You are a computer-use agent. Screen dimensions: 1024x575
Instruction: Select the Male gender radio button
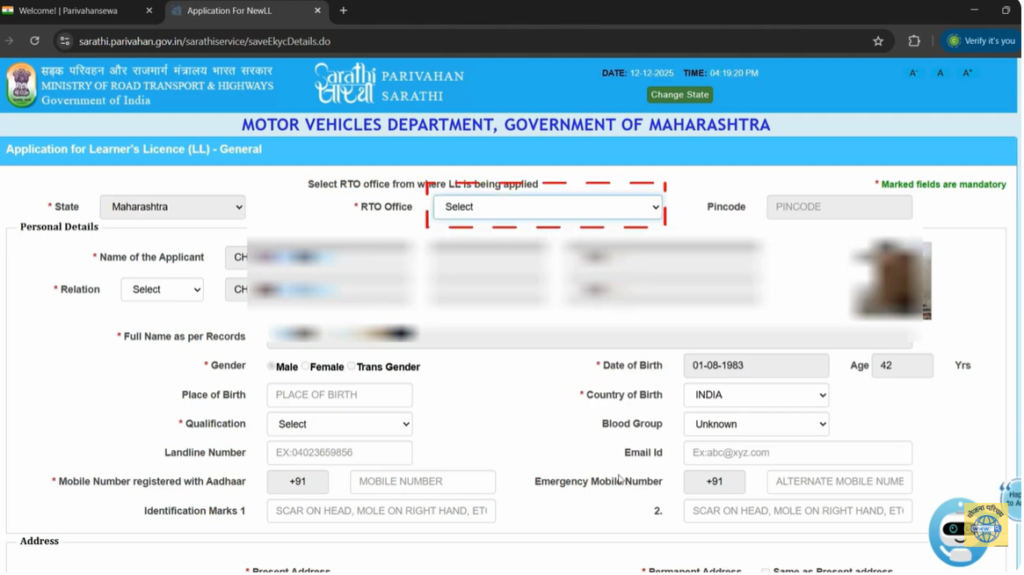[x=271, y=366]
